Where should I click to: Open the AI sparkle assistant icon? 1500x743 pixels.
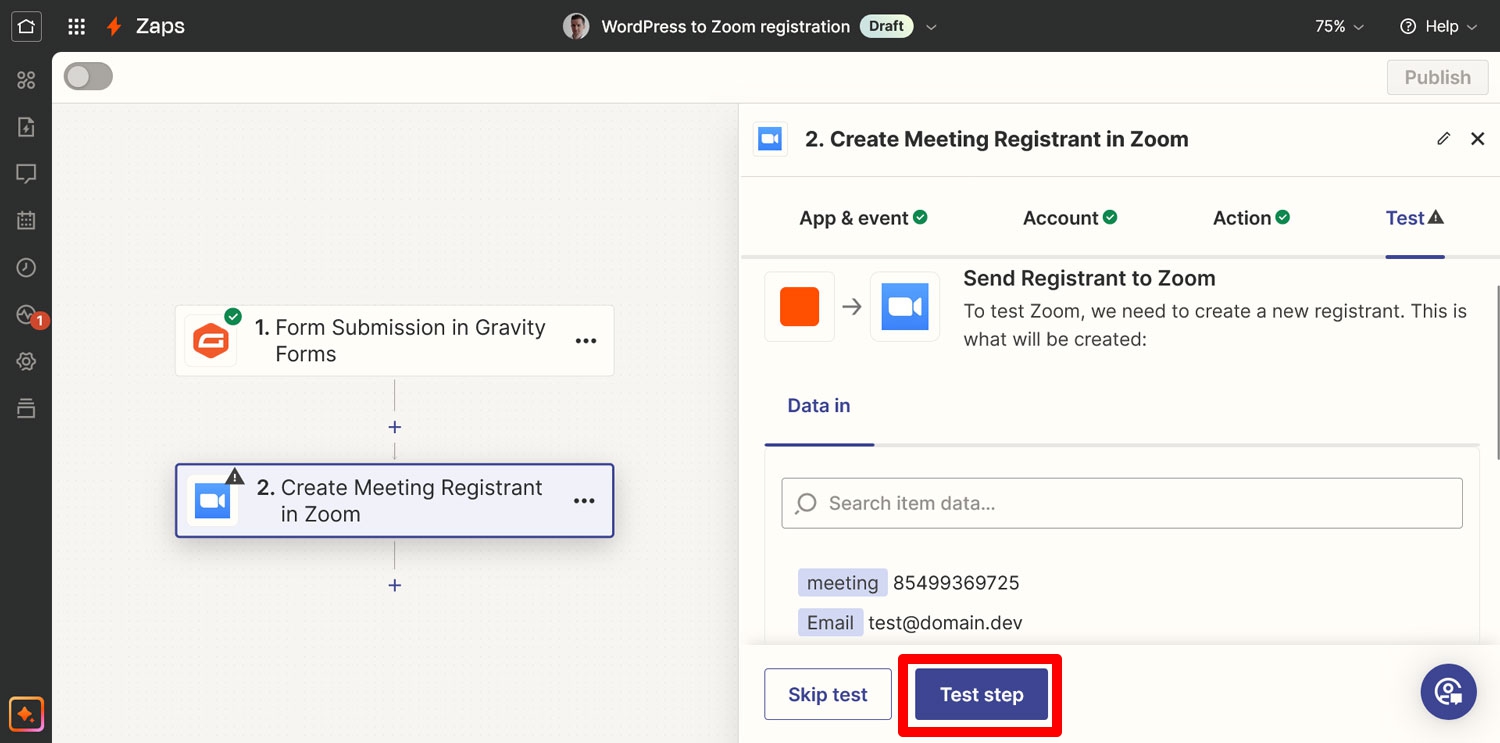[x=26, y=715]
